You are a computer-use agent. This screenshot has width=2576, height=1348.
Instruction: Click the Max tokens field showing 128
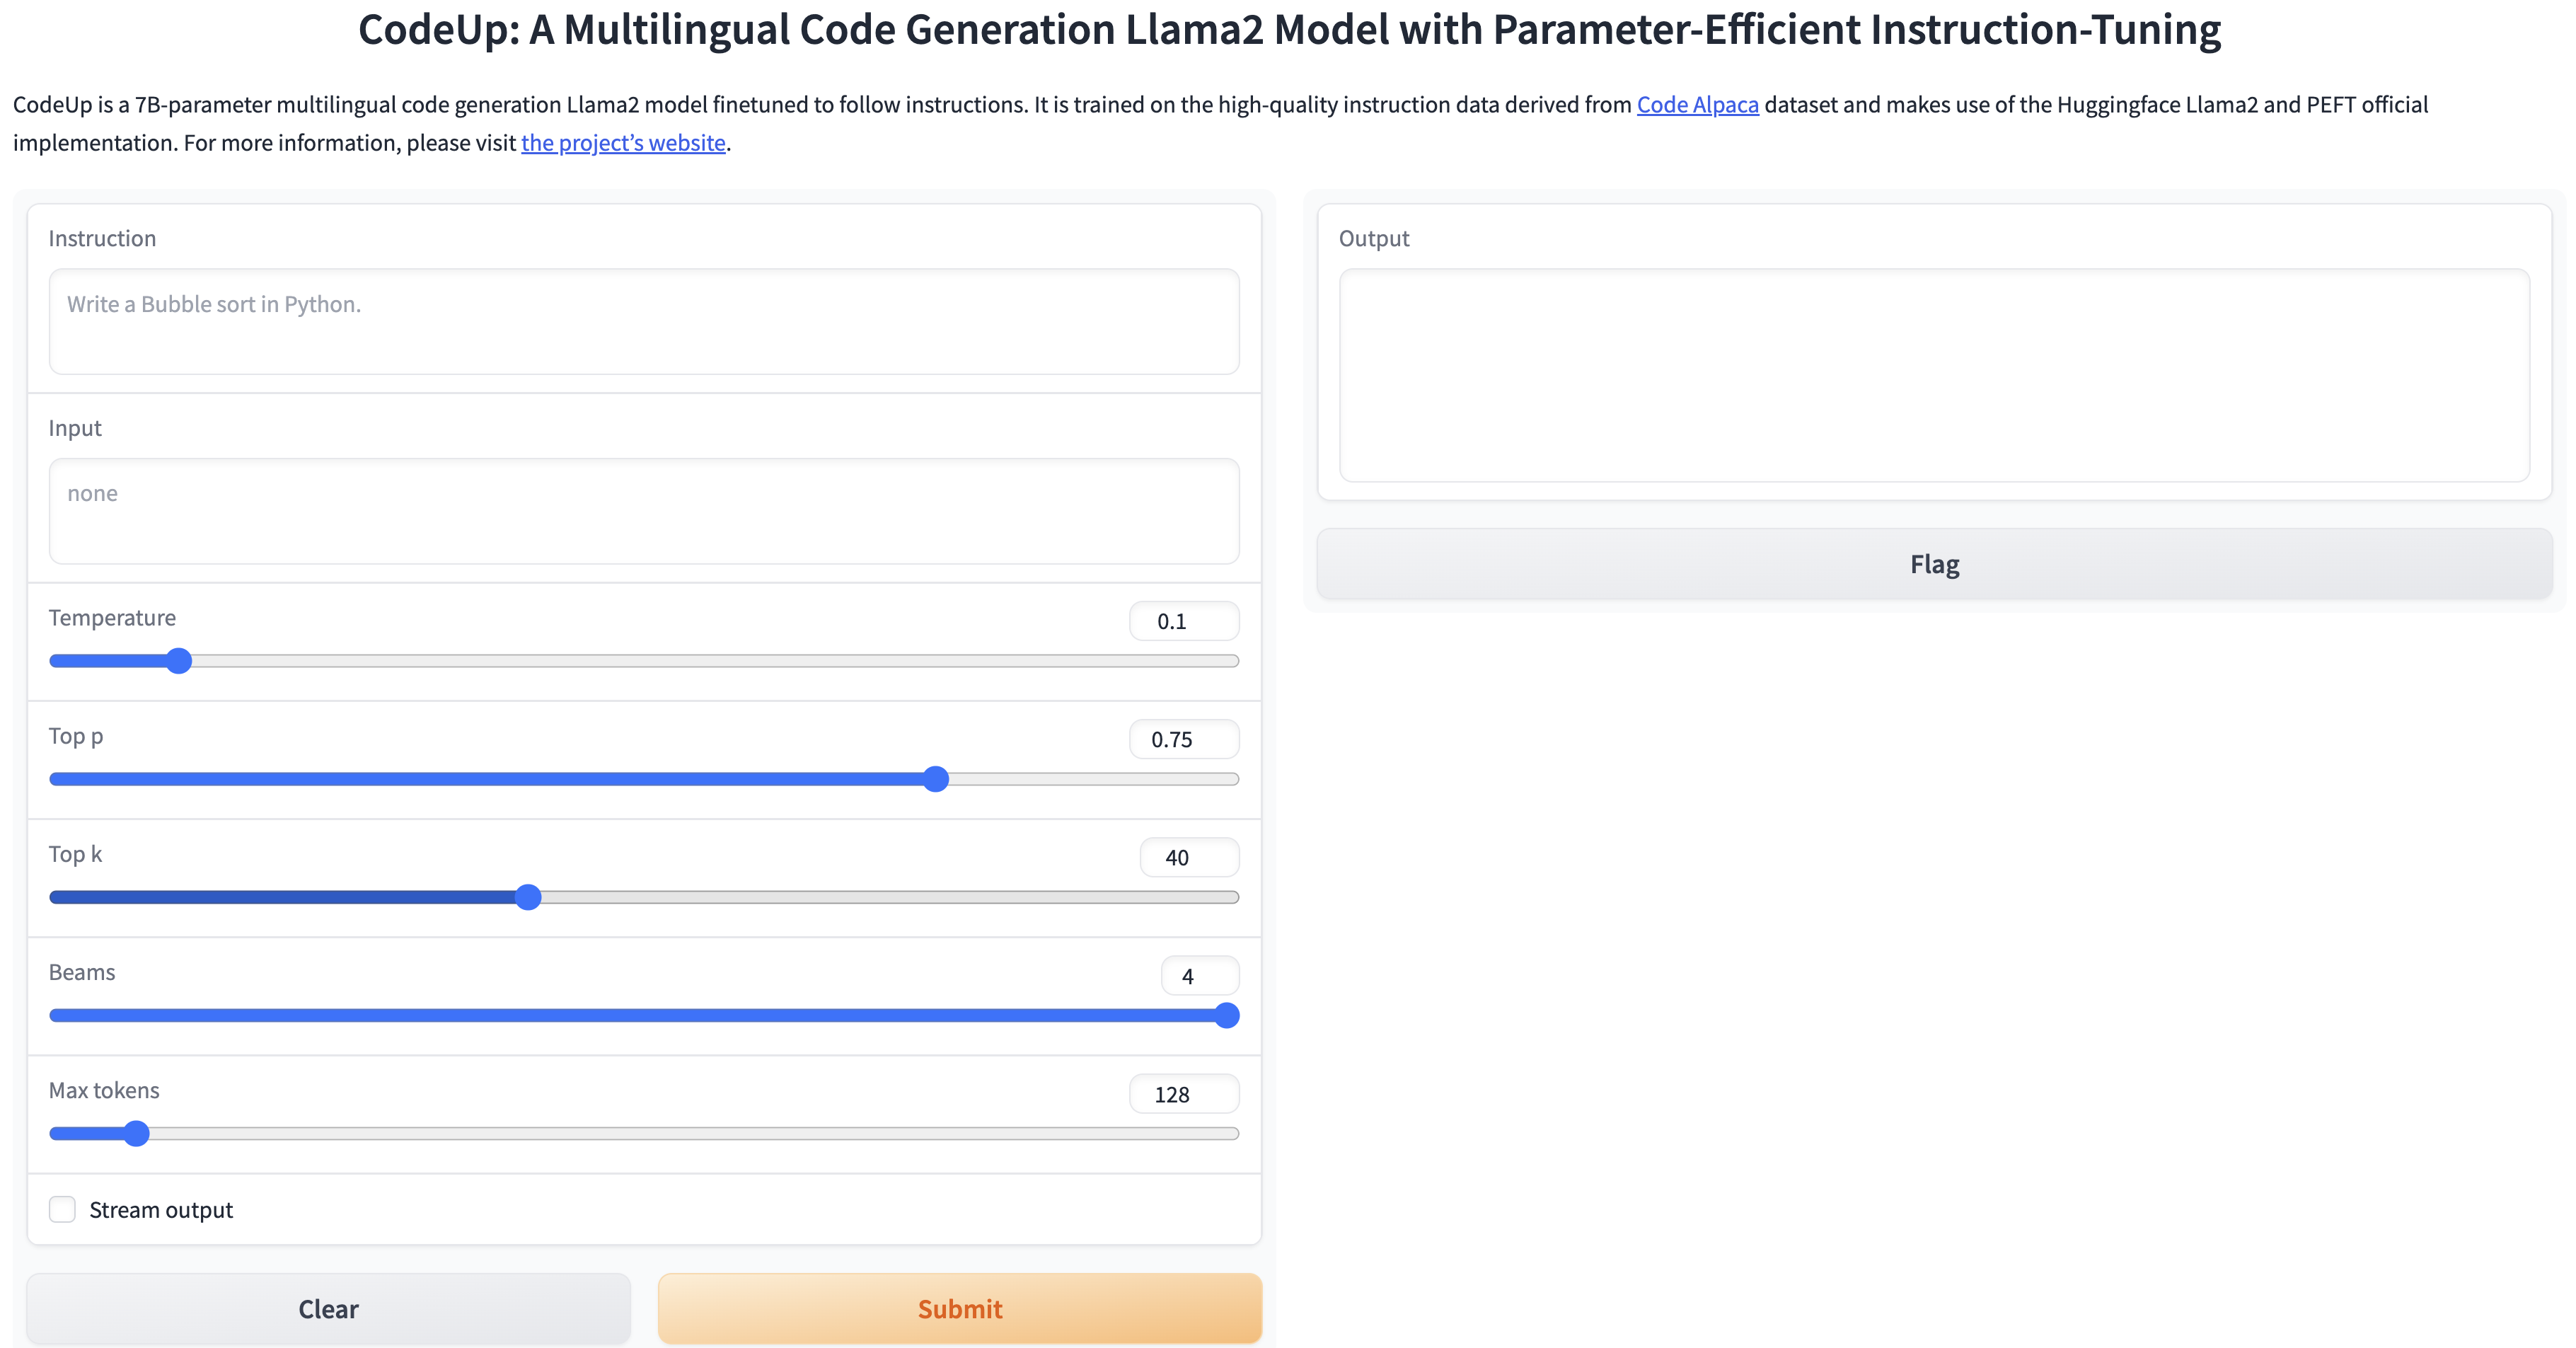tap(1183, 1094)
